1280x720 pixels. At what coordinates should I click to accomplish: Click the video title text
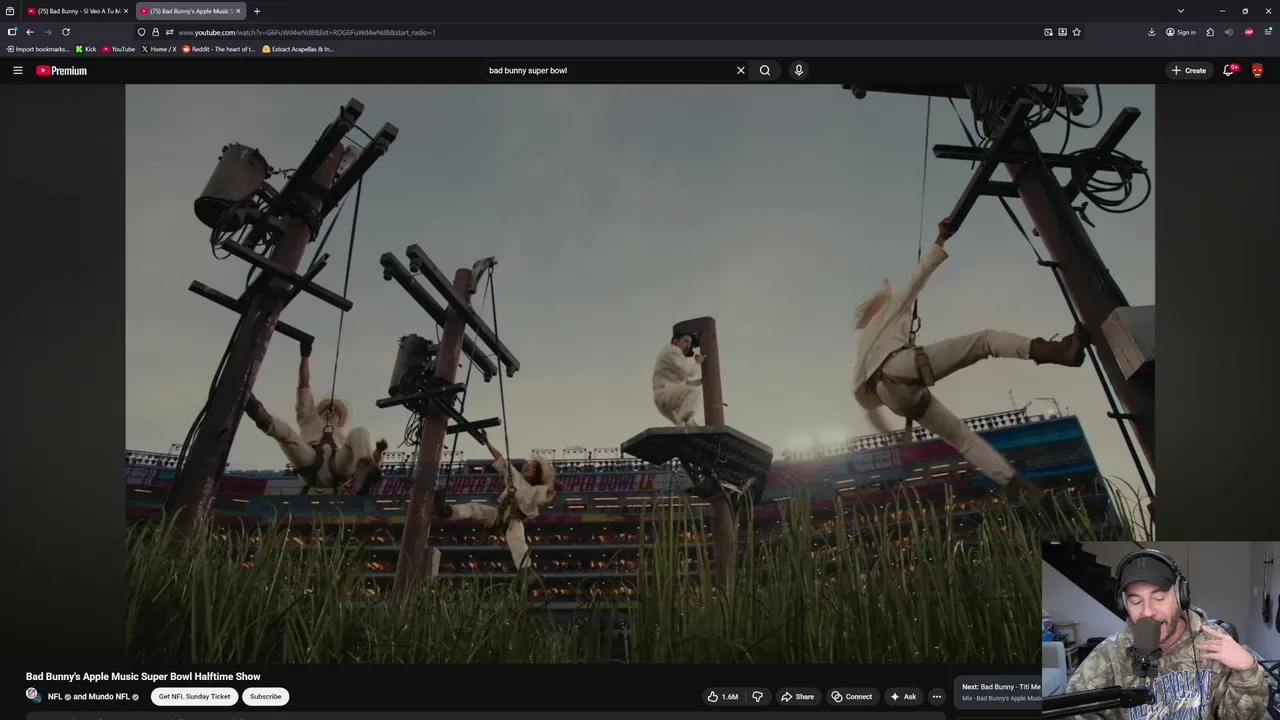pyautogui.click(x=143, y=676)
